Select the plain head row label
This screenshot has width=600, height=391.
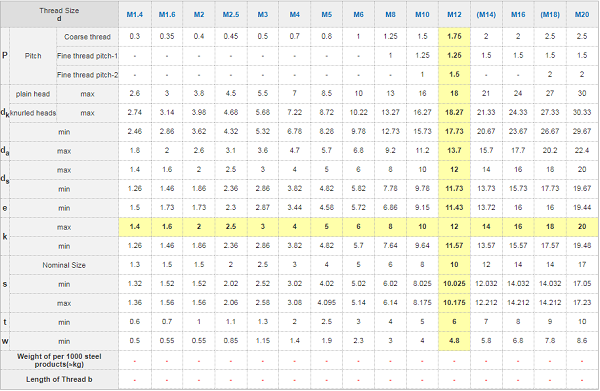[x=33, y=94]
